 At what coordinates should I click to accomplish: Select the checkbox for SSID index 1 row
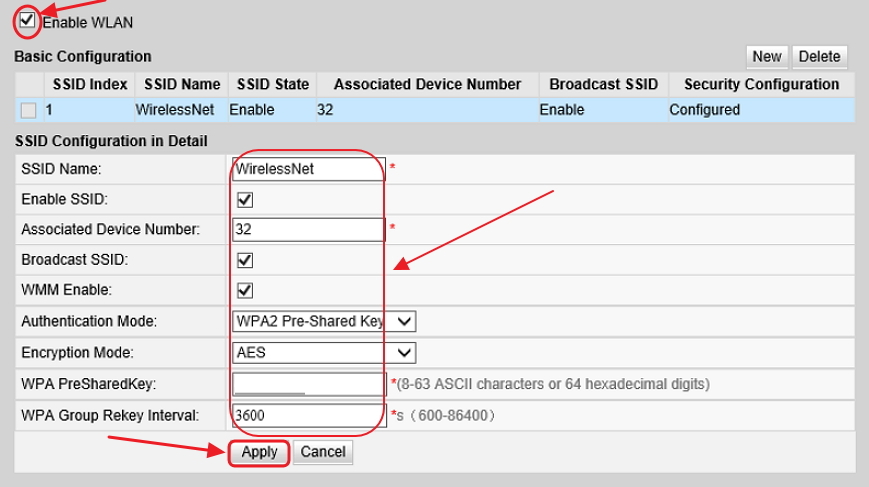click(x=28, y=110)
